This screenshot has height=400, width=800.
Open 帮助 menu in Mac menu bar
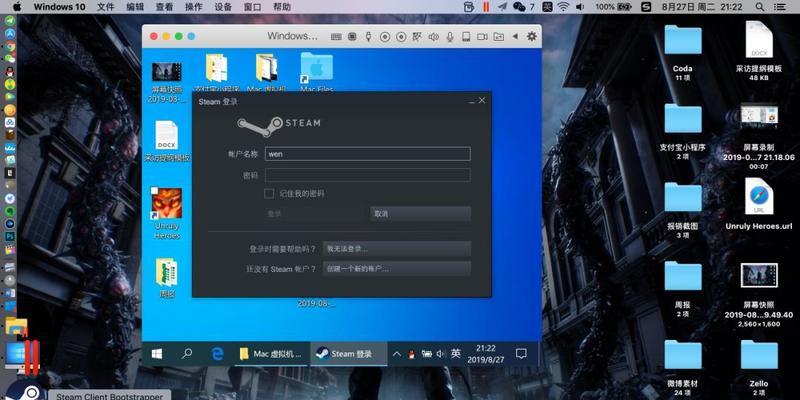(x=282, y=7)
